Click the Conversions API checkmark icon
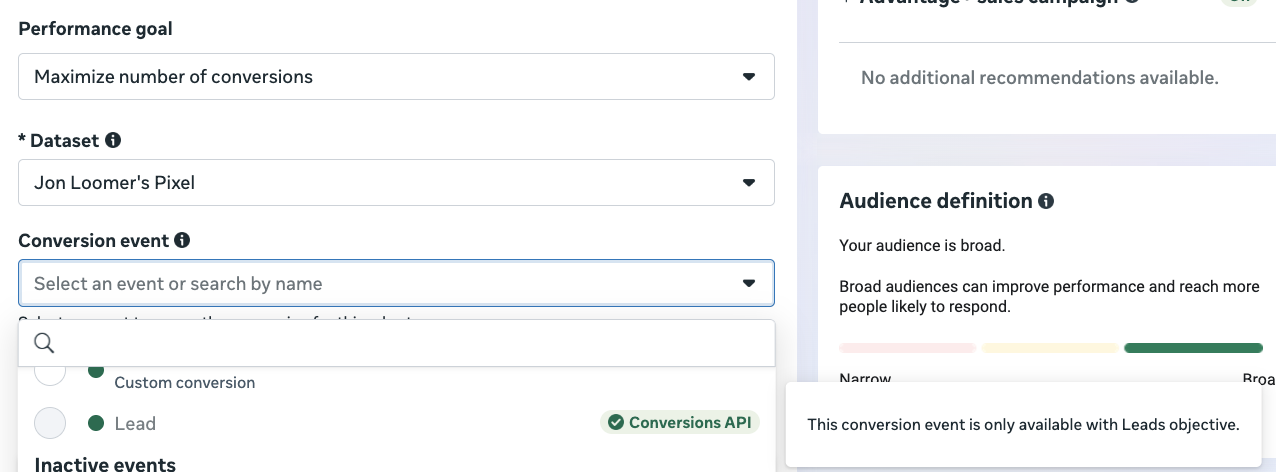Image resolution: width=1276 pixels, height=472 pixels. [616, 423]
